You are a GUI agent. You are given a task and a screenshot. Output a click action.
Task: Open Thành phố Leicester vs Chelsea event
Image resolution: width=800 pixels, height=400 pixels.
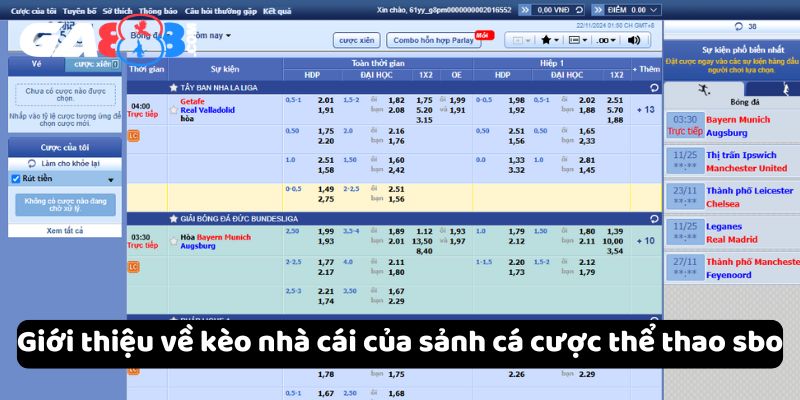pos(733,197)
